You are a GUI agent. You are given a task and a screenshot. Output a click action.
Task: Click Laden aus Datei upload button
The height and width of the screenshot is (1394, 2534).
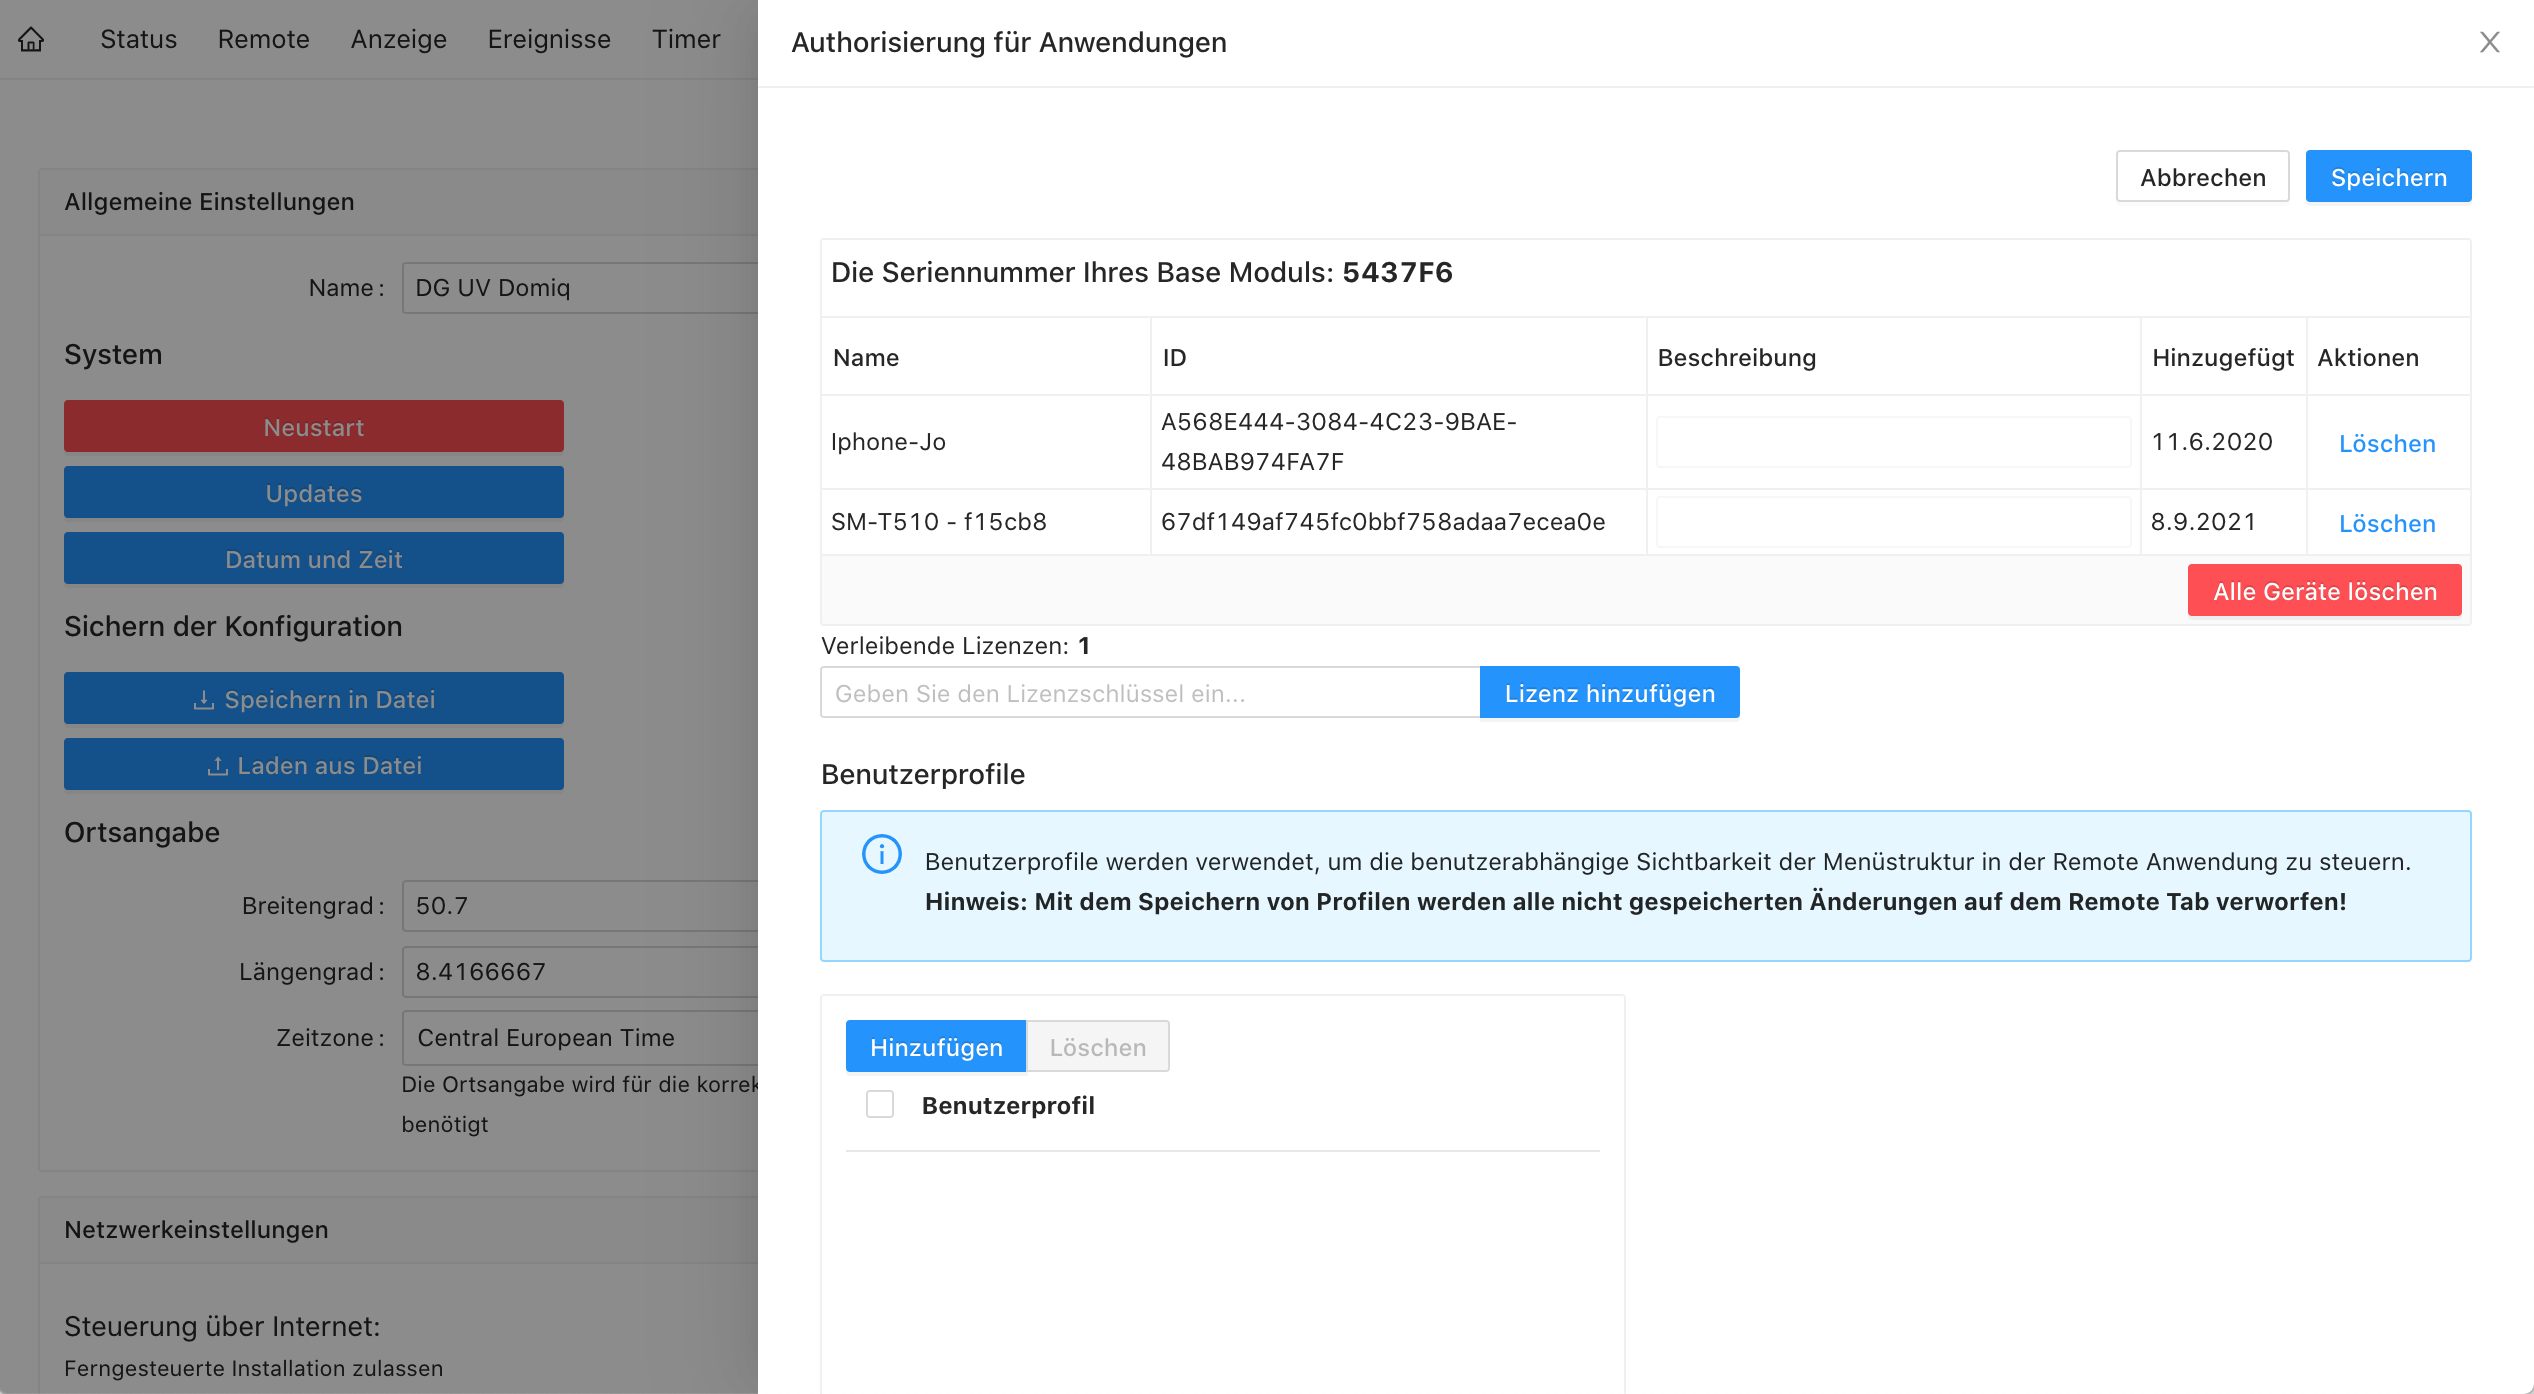click(314, 765)
